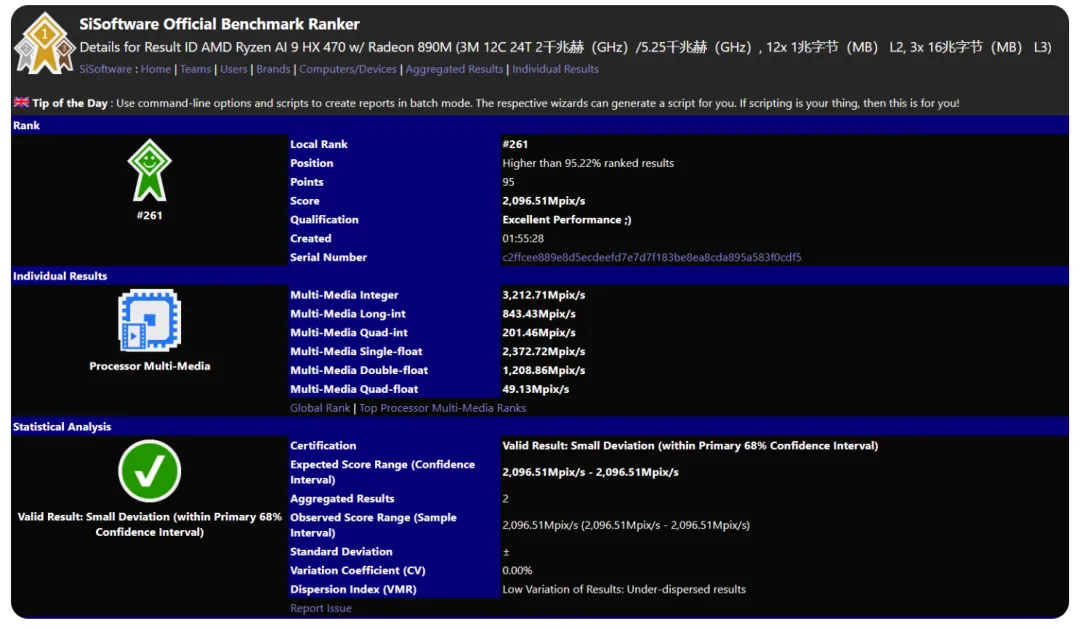Screen dimensions: 1080x629
Task: Browse the Brands section
Action: 272,69
